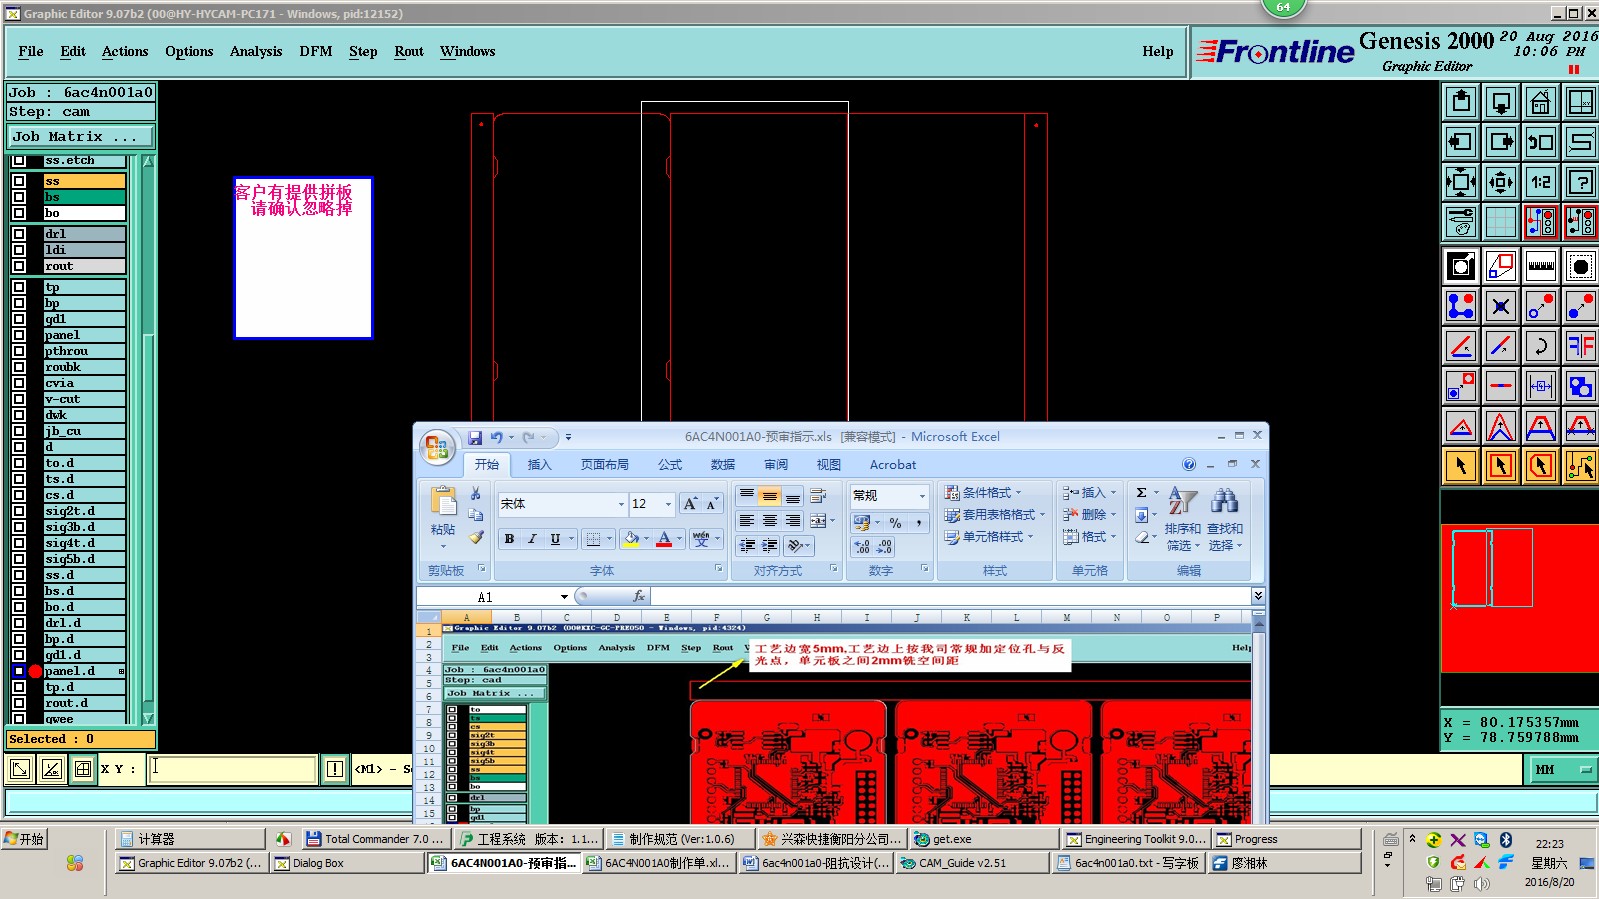
Task: Open the DFM menu
Action: click(315, 52)
